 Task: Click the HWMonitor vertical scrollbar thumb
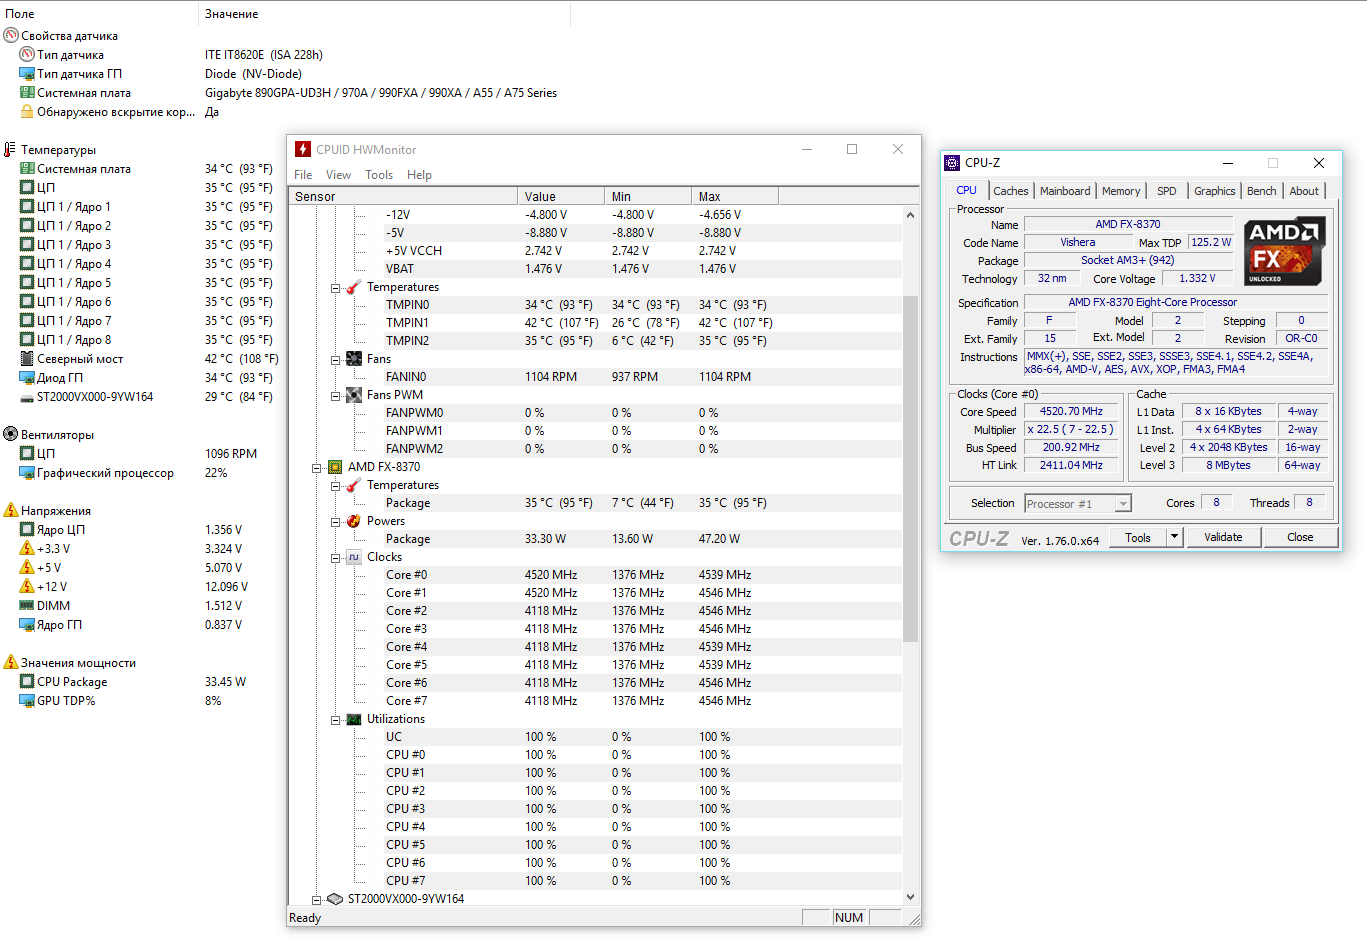(910, 468)
